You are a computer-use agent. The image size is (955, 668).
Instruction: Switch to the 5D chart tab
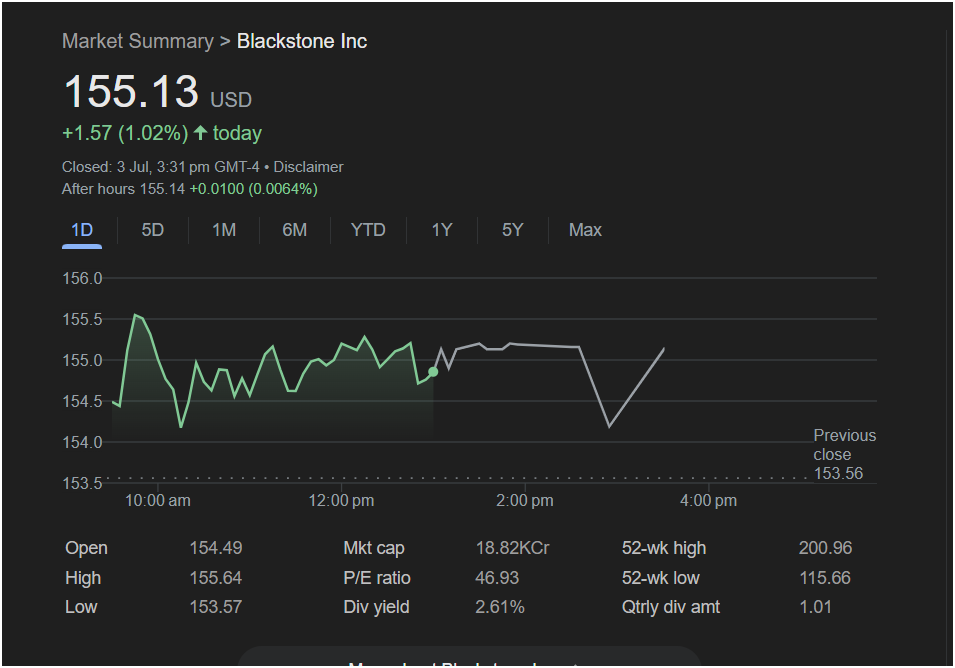(153, 230)
